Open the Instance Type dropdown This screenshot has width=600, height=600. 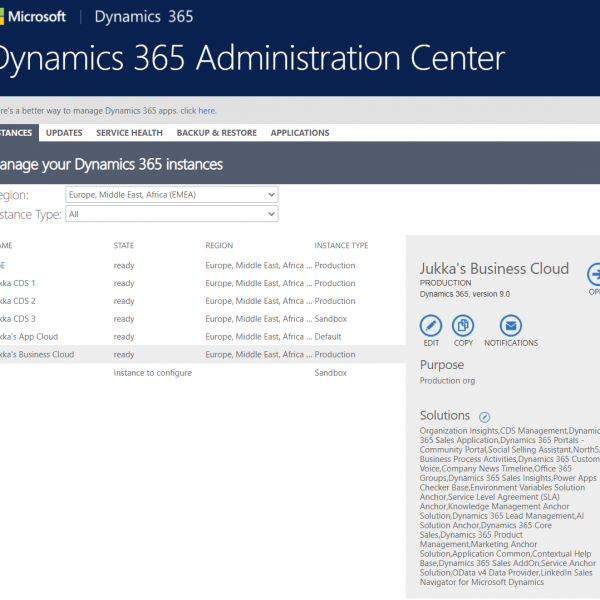tap(172, 214)
